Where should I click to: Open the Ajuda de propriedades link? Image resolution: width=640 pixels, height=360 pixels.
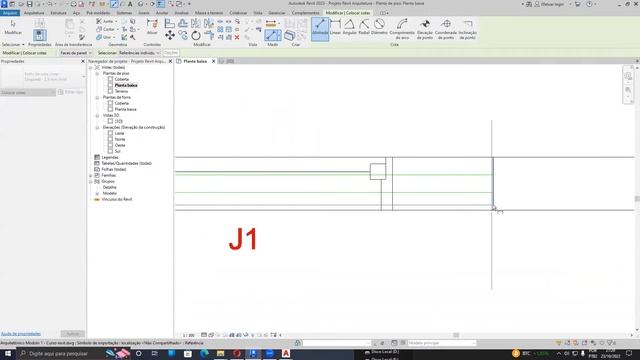pyautogui.click(x=21, y=334)
